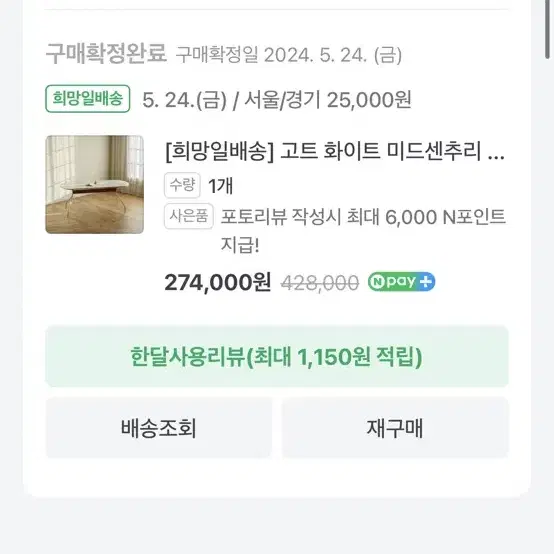Select the 재구매 repurchase button
Image resolution: width=554 pixels, height=554 pixels.
click(395, 428)
